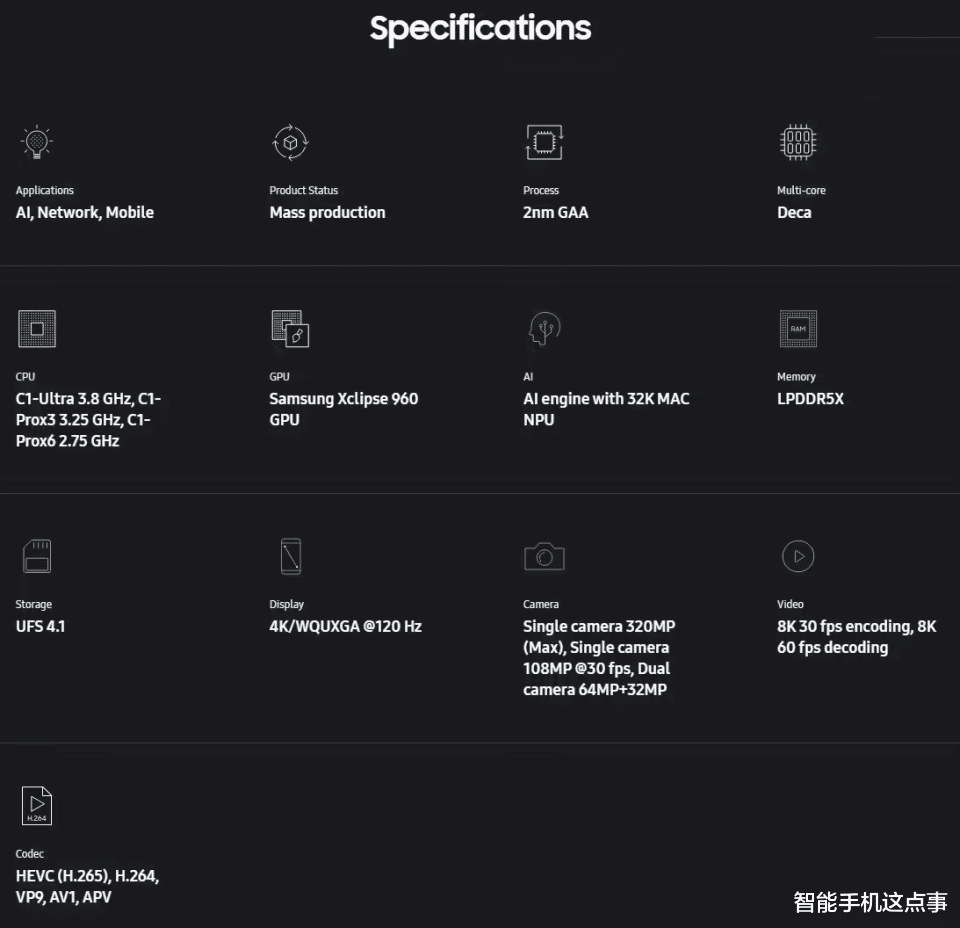This screenshot has height=928, width=960.
Task: Click the 2nm GAA process value
Action: 555,212
